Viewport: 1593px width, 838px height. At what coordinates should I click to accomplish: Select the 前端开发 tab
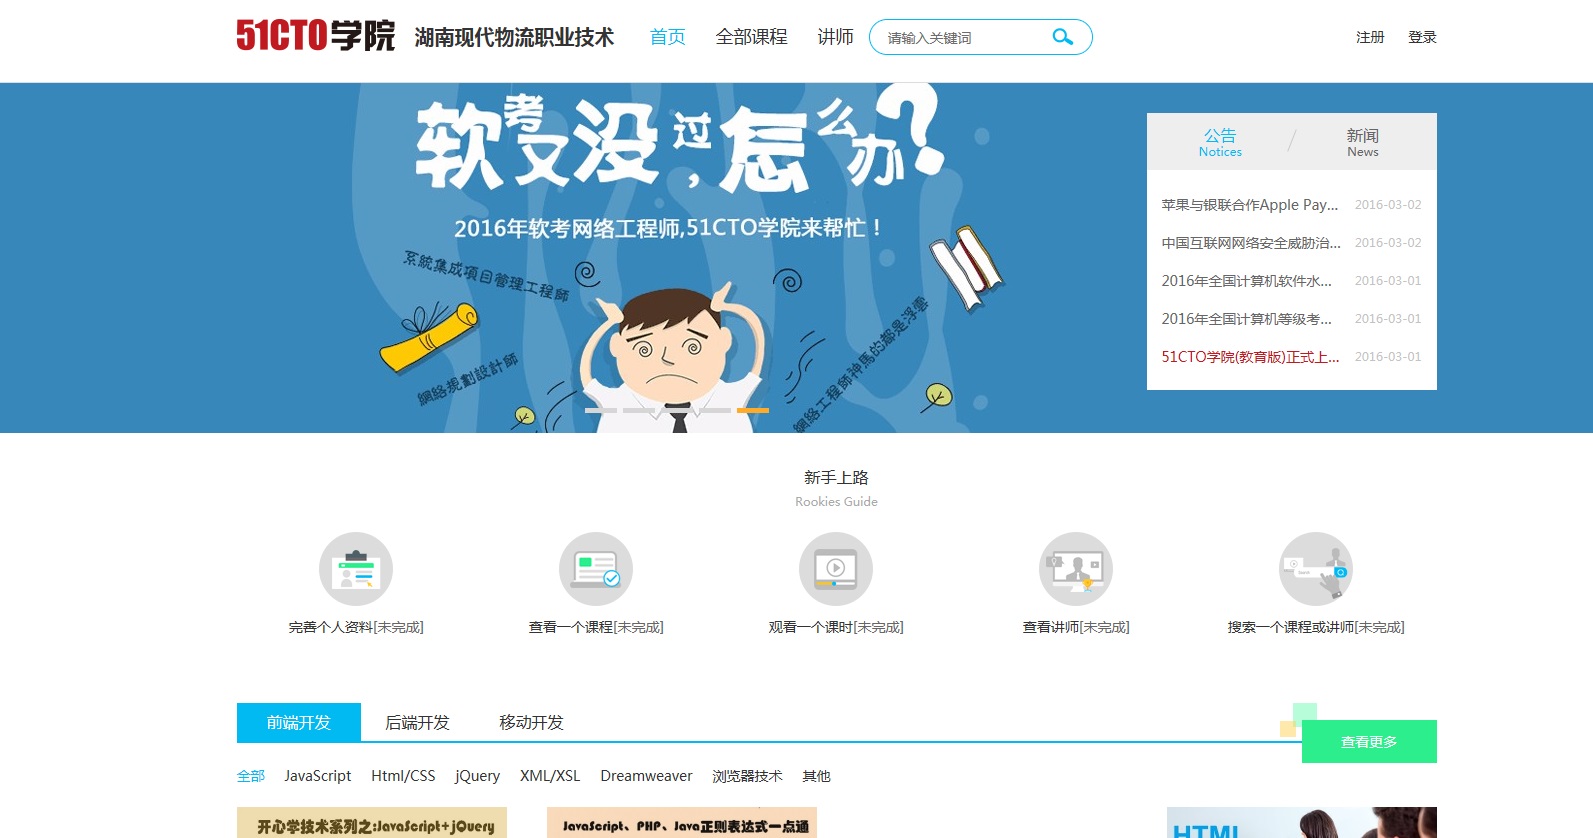pyautogui.click(x=299, y=722)
